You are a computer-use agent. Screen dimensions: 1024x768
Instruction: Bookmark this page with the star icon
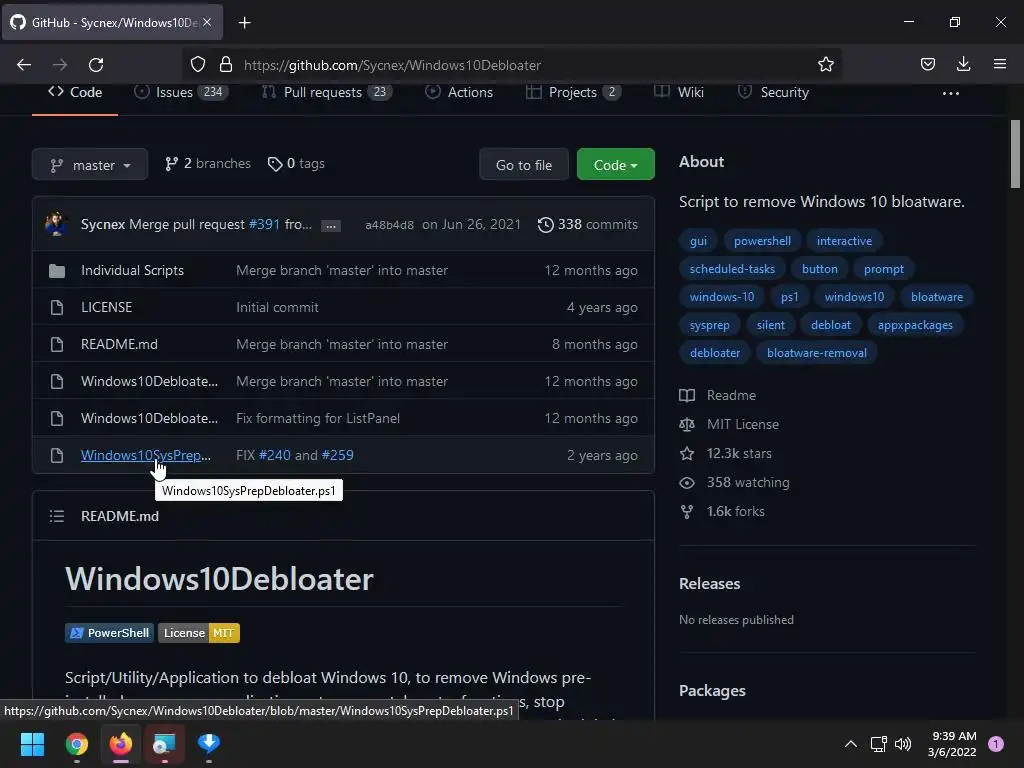825,64
